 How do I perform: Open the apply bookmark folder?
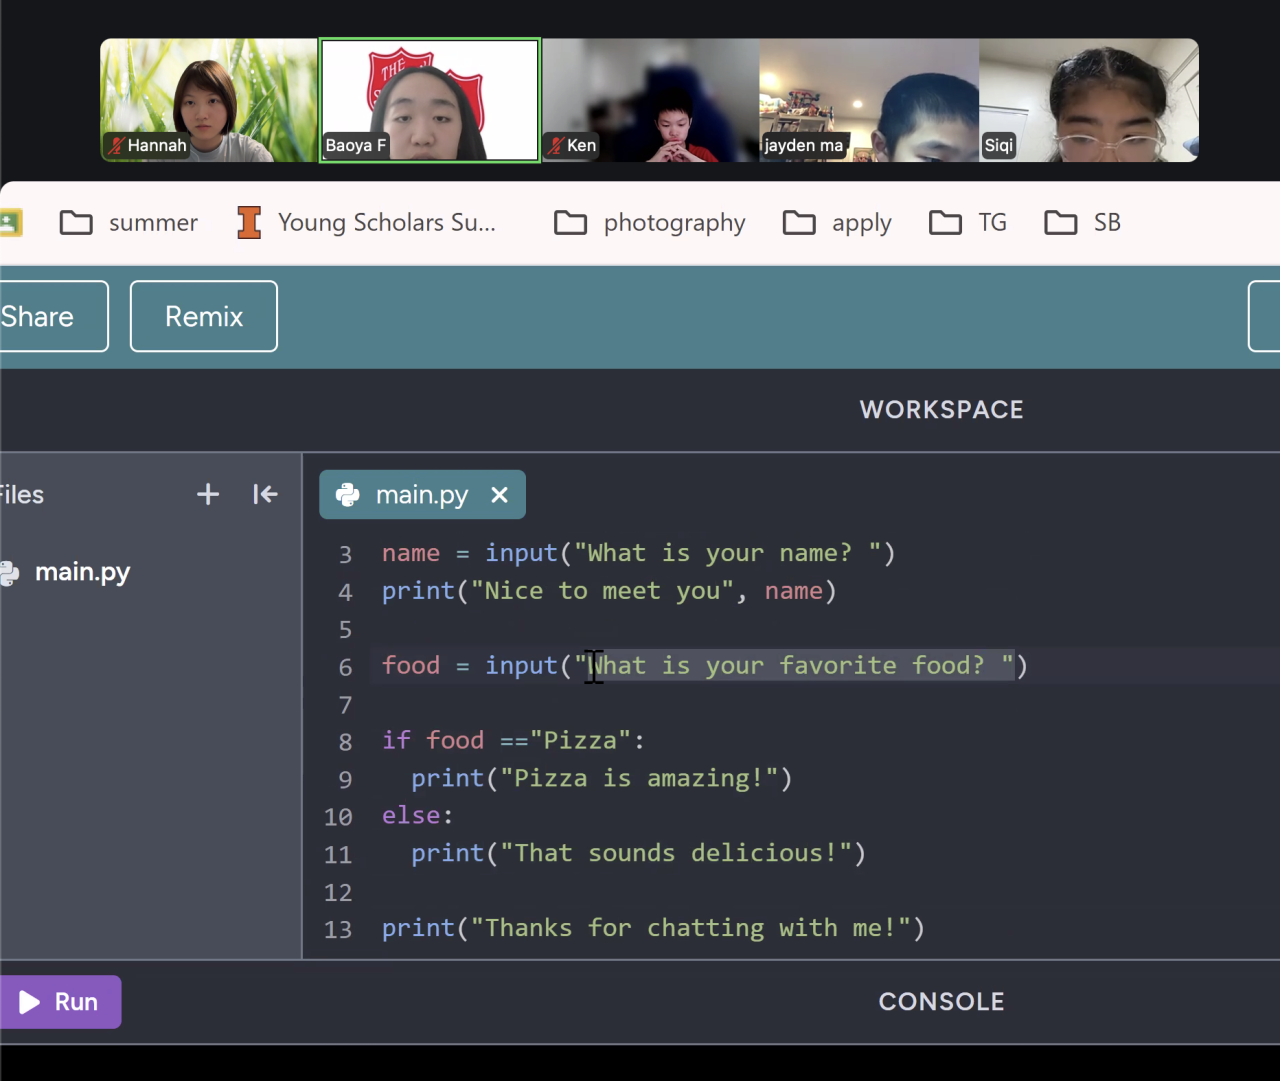click(x=837, y=222)
